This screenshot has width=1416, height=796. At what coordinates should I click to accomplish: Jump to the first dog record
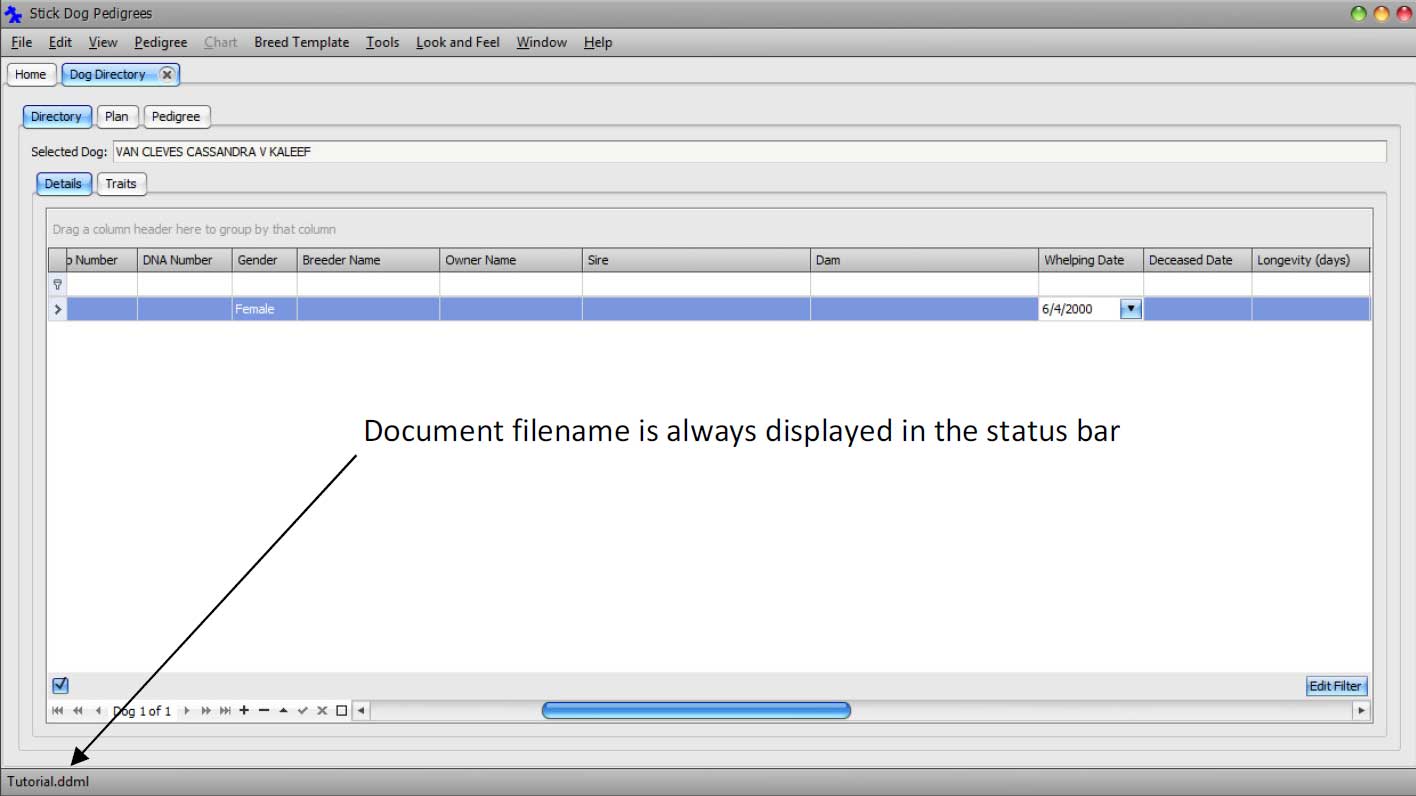58,710
